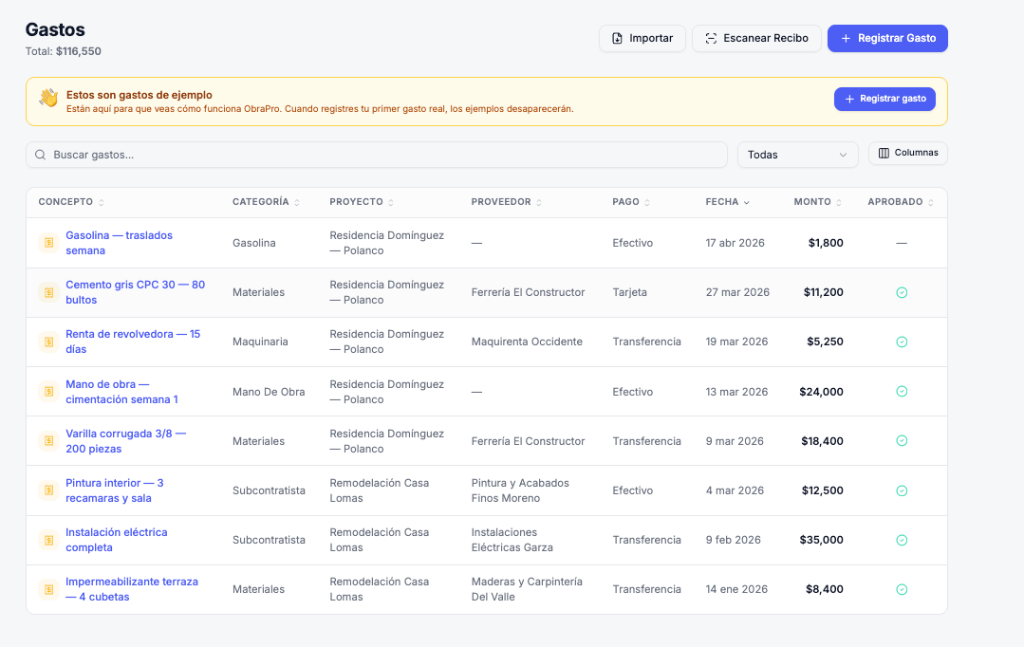Click the magnifier icon in the search bar
Image resolution: width=1024 pixels, height=647 pixels.
click(x=40, y=155)
